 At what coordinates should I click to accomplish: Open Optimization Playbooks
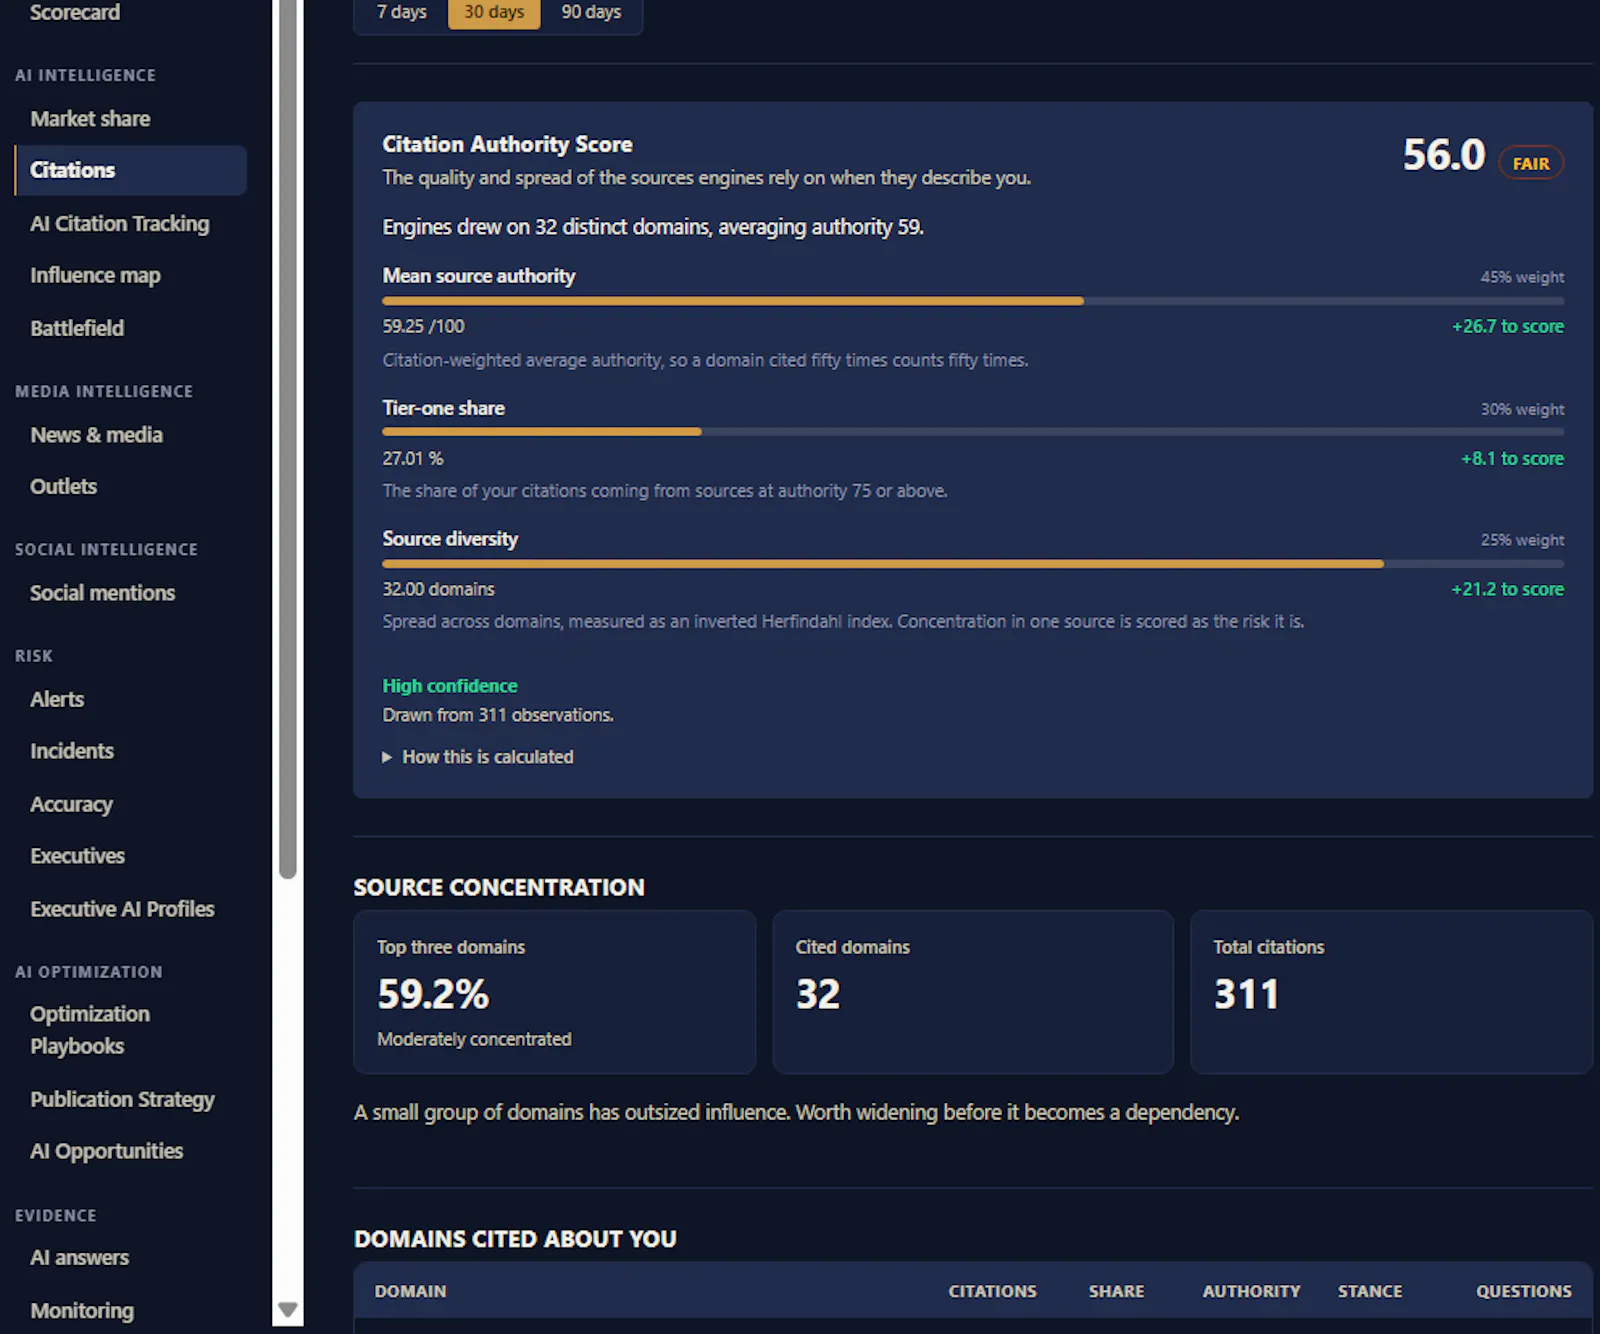click(90, 1030)
